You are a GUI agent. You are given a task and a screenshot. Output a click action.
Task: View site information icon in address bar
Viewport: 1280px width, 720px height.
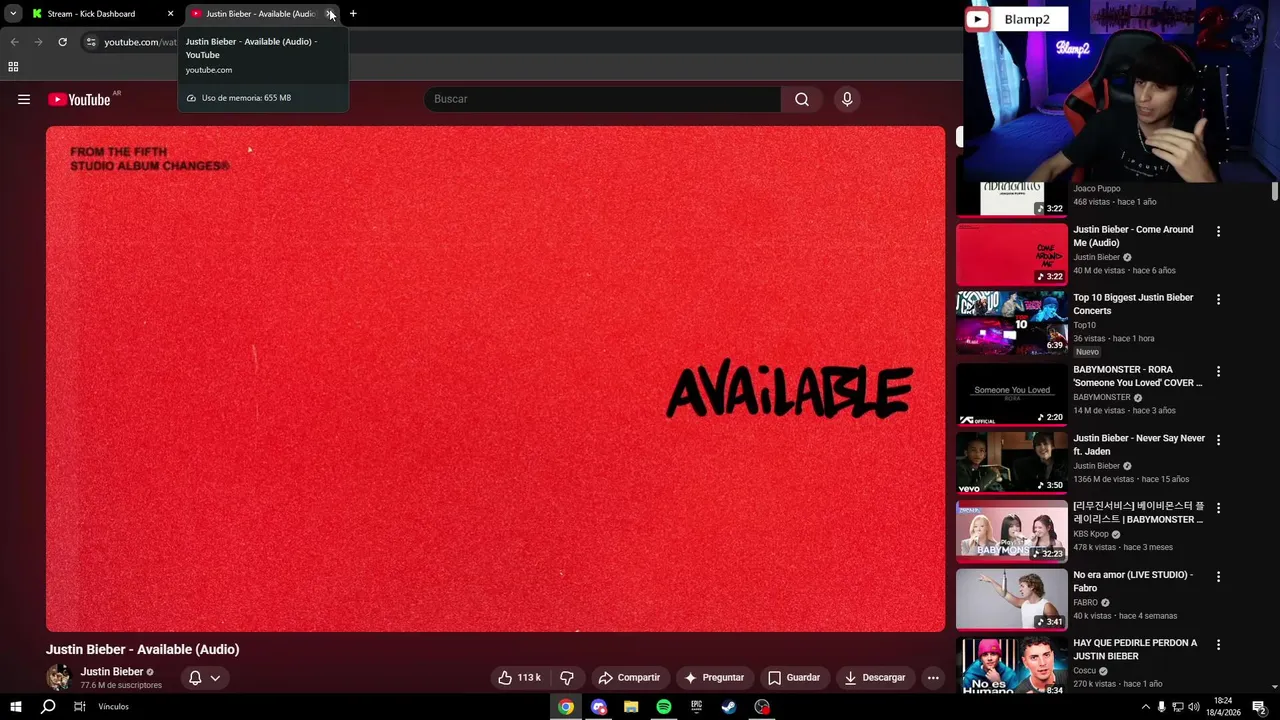tap(91, 42)
